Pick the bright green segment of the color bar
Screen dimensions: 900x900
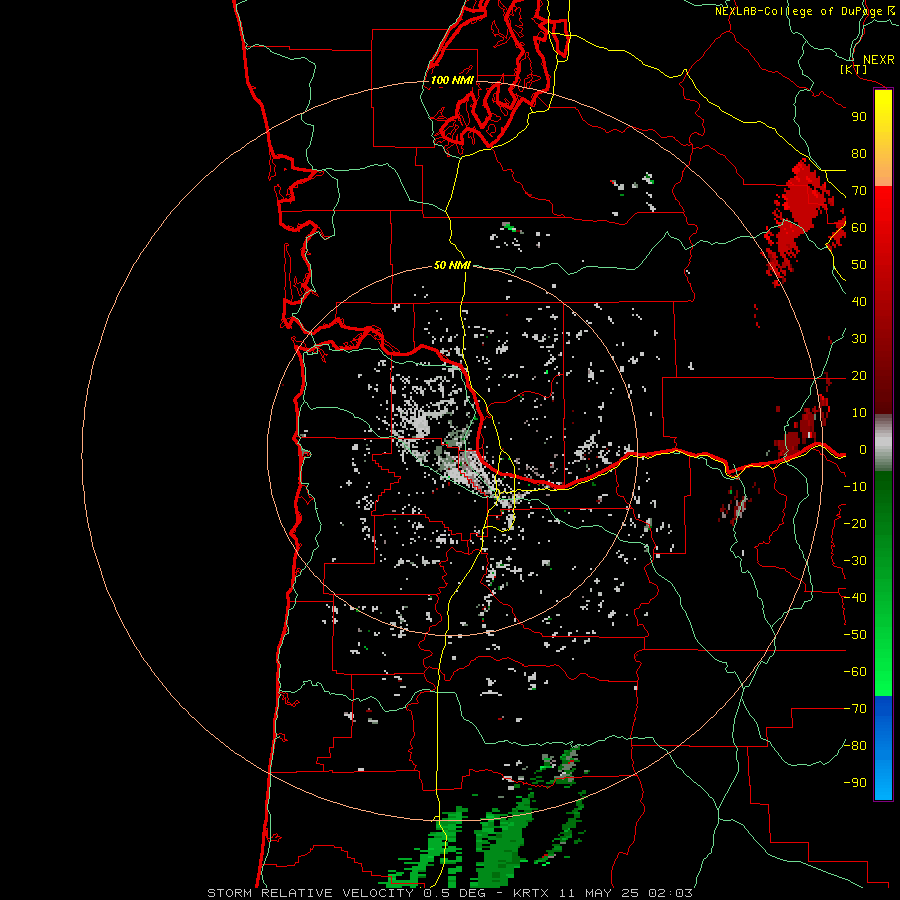pos(883,660)
